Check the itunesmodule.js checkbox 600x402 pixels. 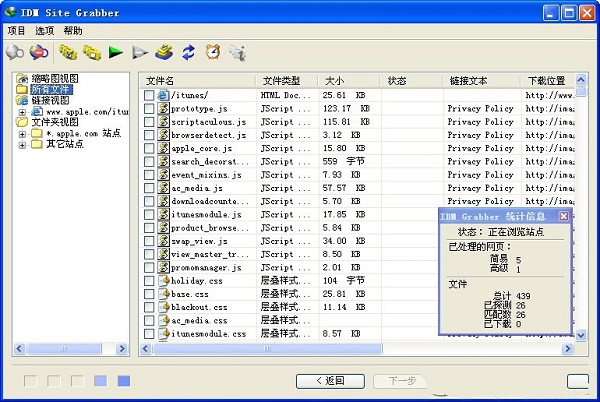pos(149,215)
